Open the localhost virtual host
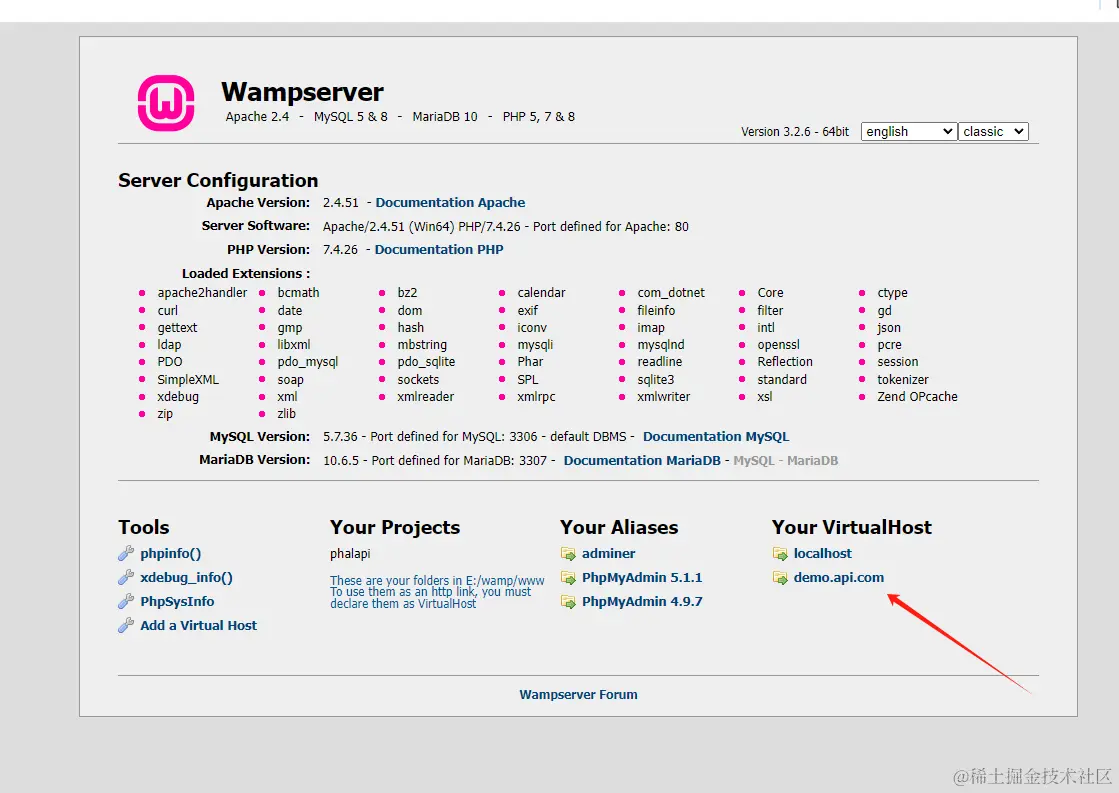Image resolution: width=1119 pixels, height=793 pixels. click(822, 553)
